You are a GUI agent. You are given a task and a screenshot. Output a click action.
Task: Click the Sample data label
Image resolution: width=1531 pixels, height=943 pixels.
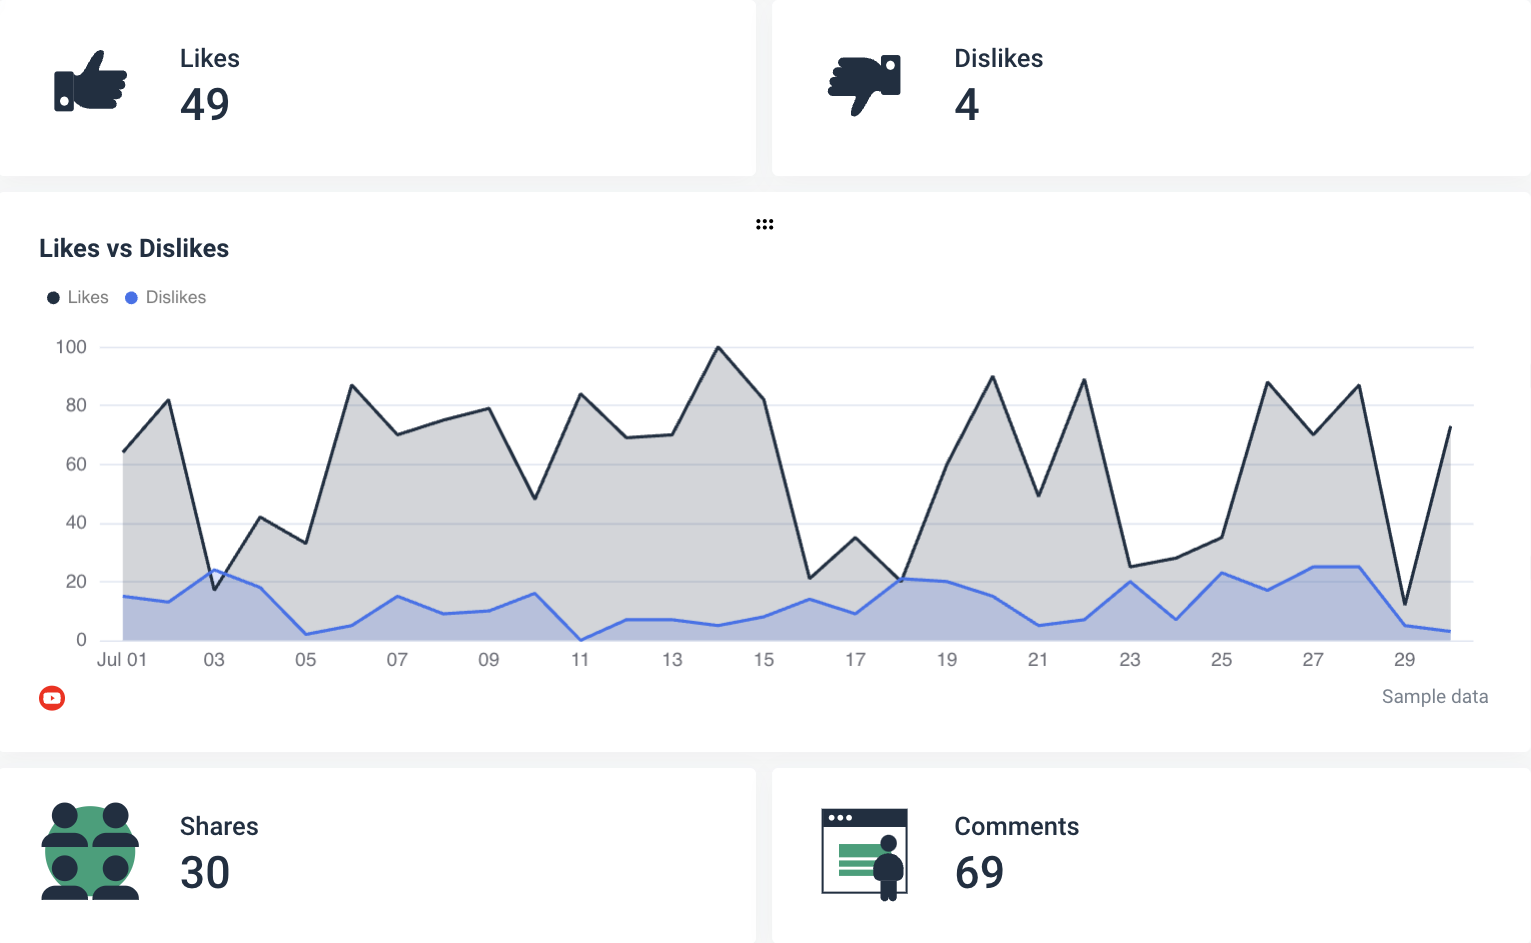click(x=1435, y=696)
